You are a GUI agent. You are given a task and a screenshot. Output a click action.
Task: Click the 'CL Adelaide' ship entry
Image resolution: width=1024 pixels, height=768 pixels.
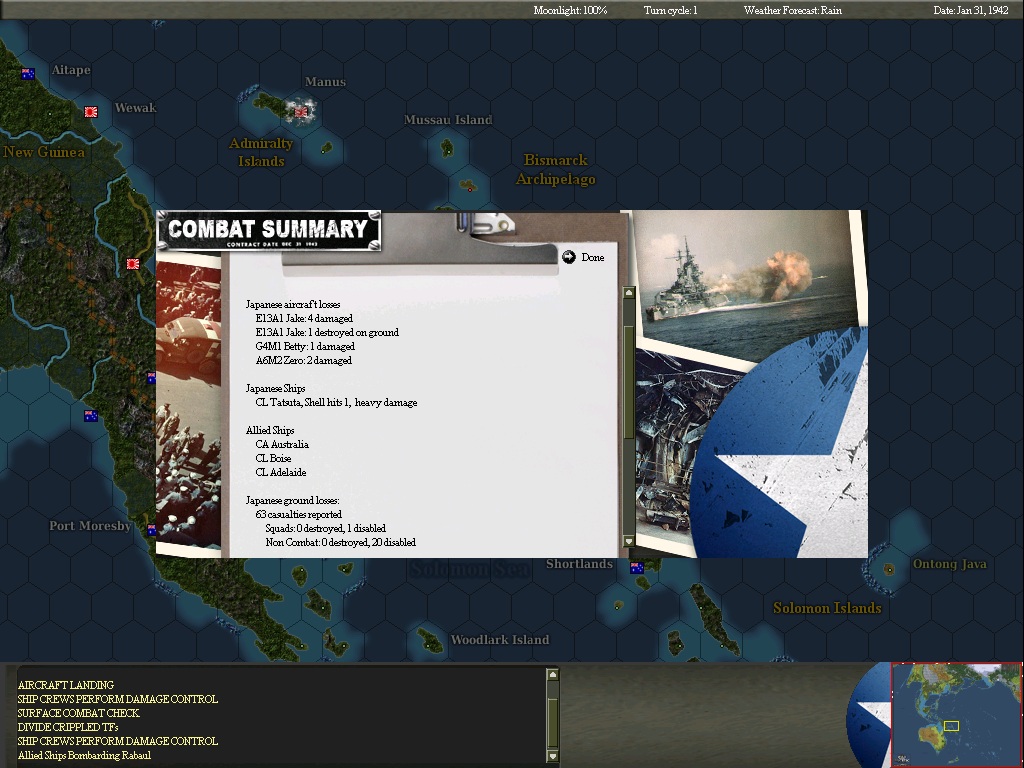click(x=281, y=472)
